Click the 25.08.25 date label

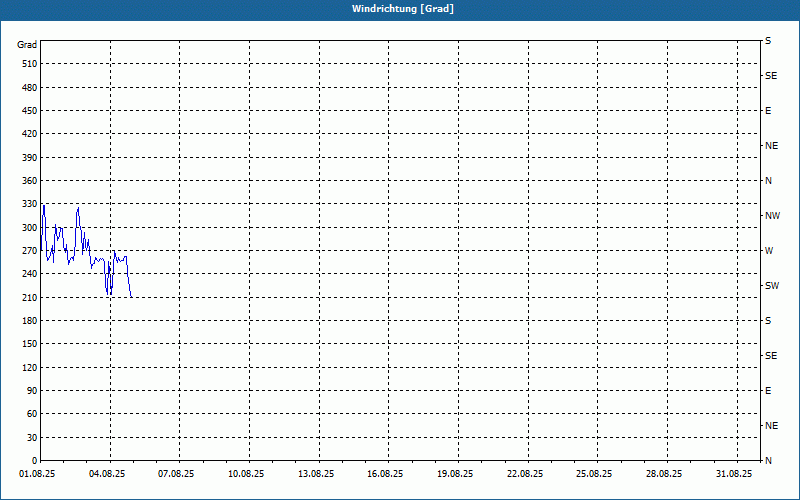(x=594, y=474)
